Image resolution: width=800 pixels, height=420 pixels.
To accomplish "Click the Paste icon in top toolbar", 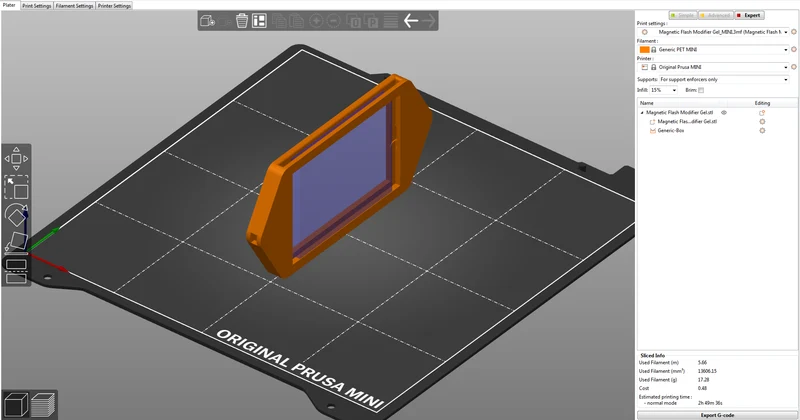I will (296, 21).
